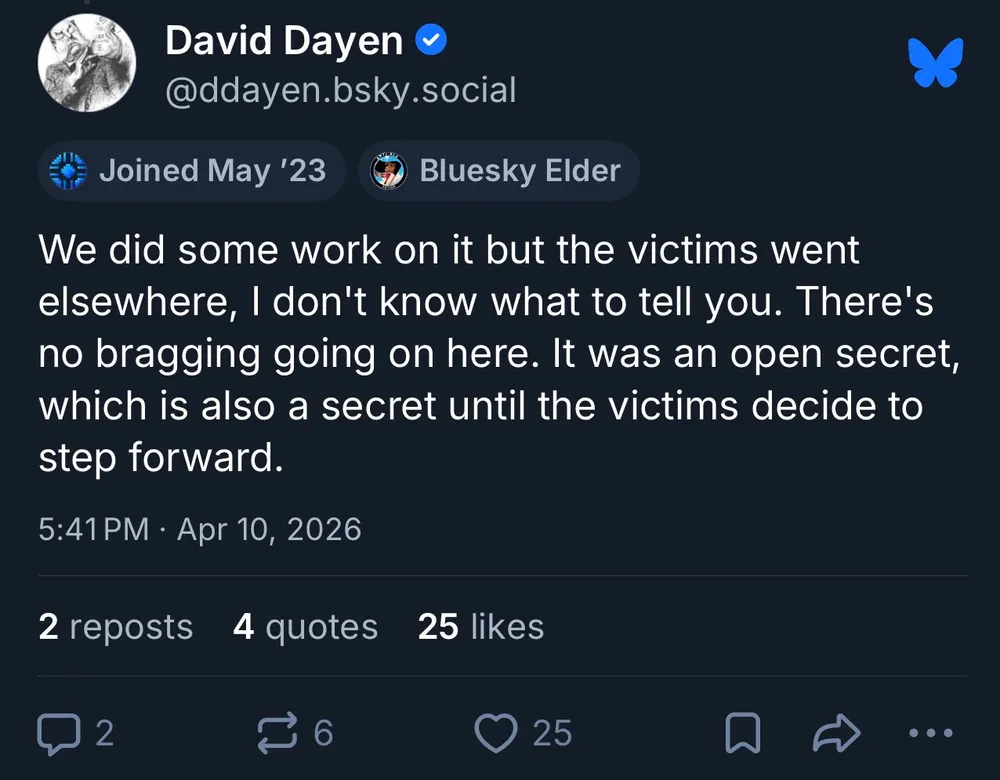
Task: Bookmark this post
Action: 743,734
